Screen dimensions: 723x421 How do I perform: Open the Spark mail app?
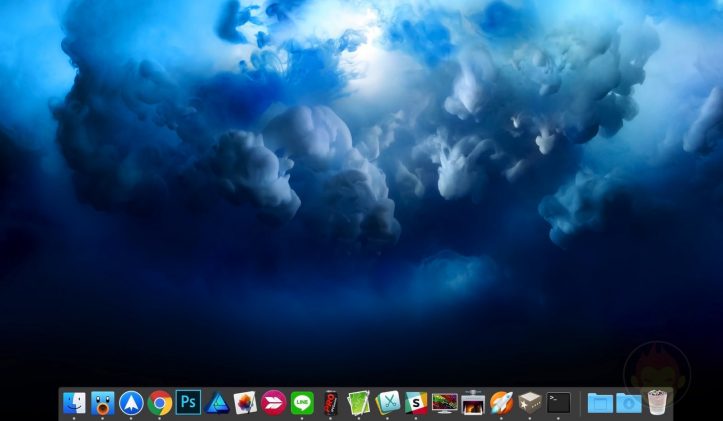(131, 403)
